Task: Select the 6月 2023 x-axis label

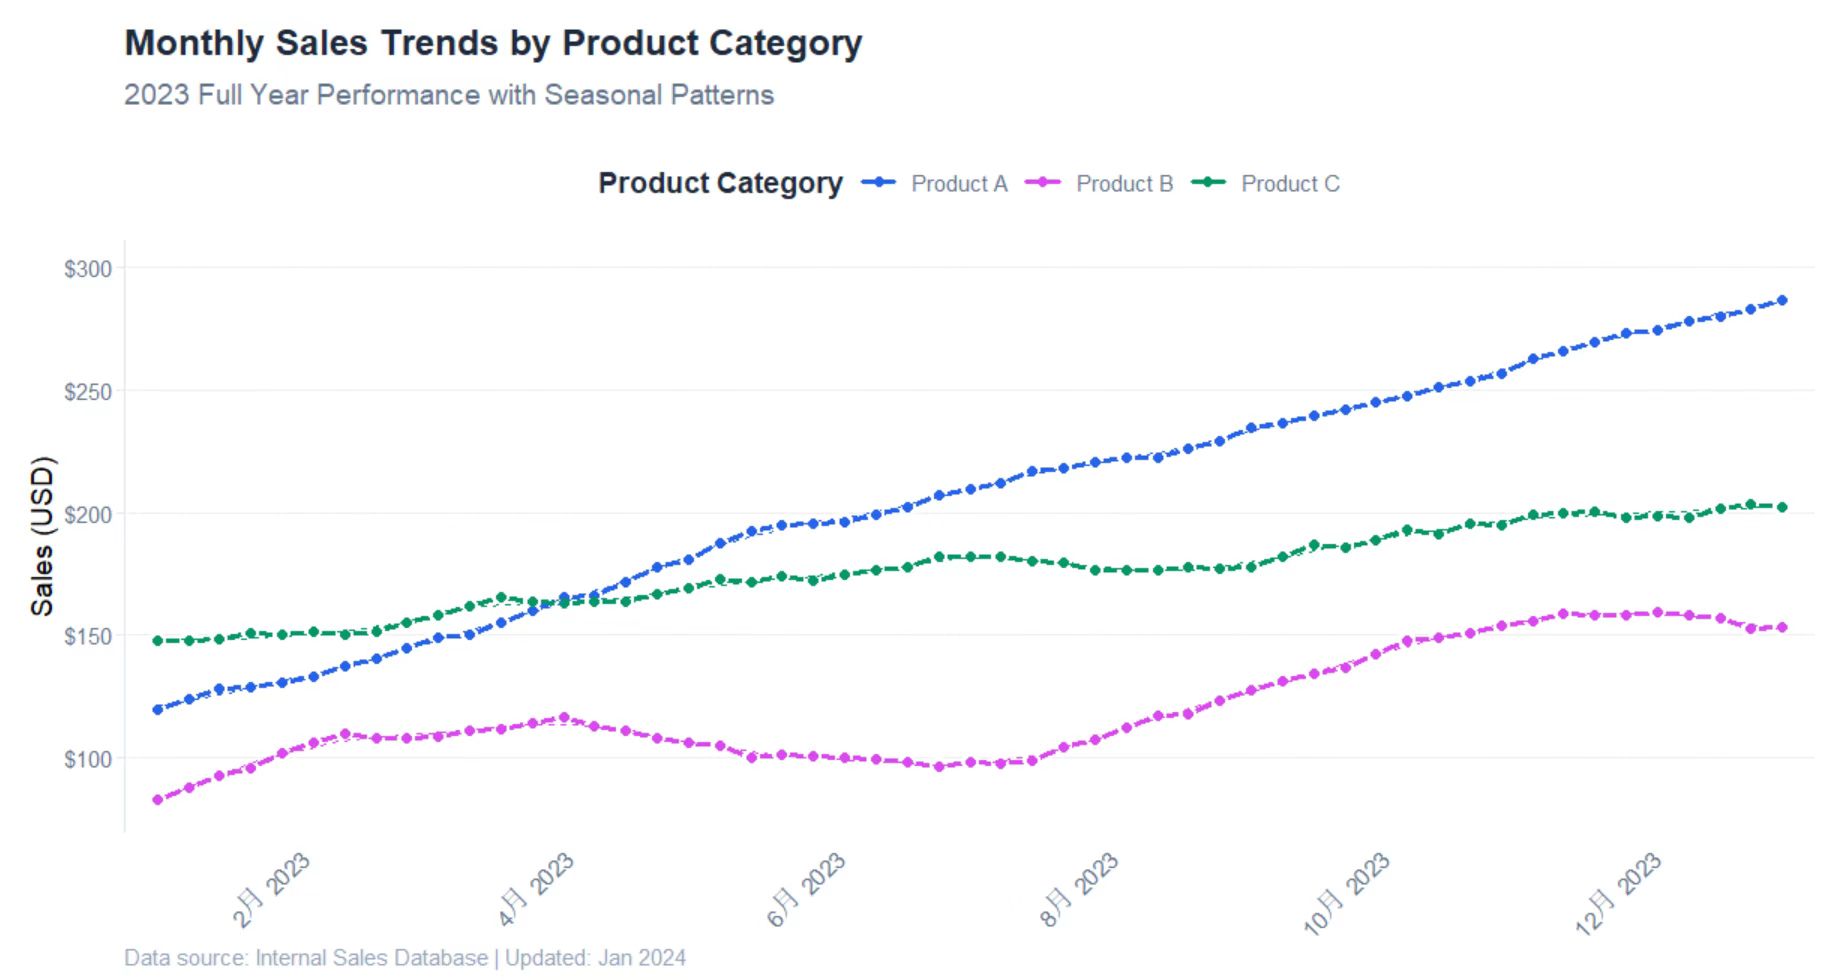Action: [x=807, y=889]
